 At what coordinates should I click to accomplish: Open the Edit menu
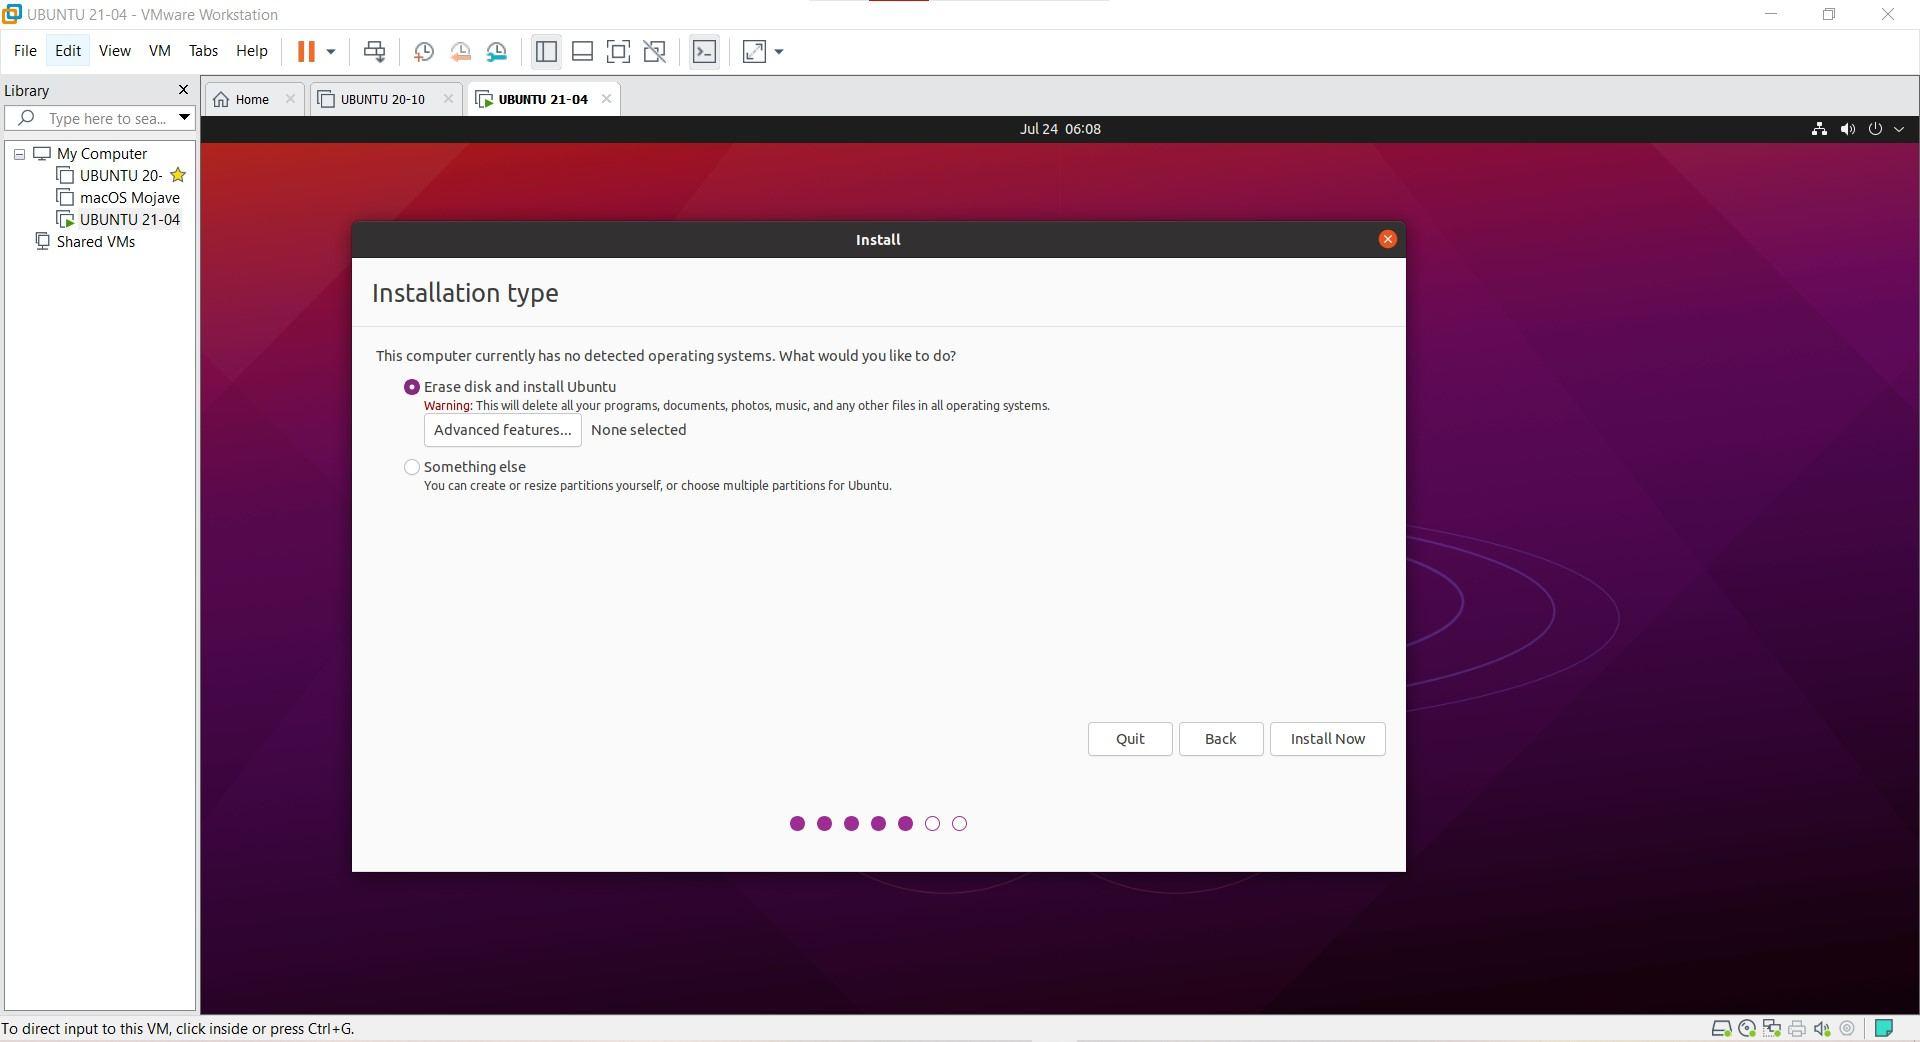pos(68,51)
